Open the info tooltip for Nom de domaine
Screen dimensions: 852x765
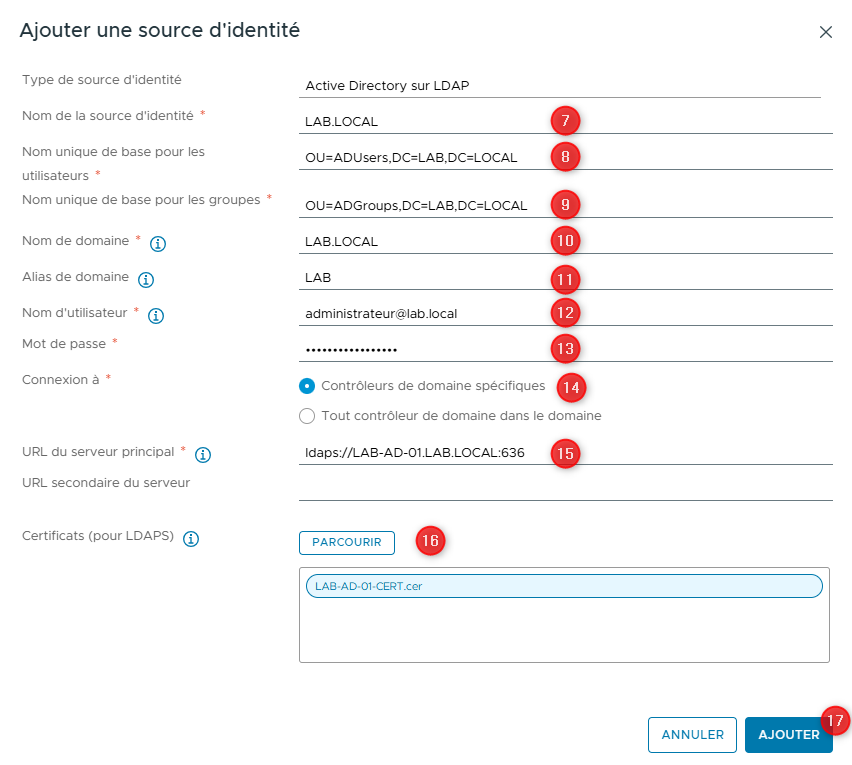point(160,243)
